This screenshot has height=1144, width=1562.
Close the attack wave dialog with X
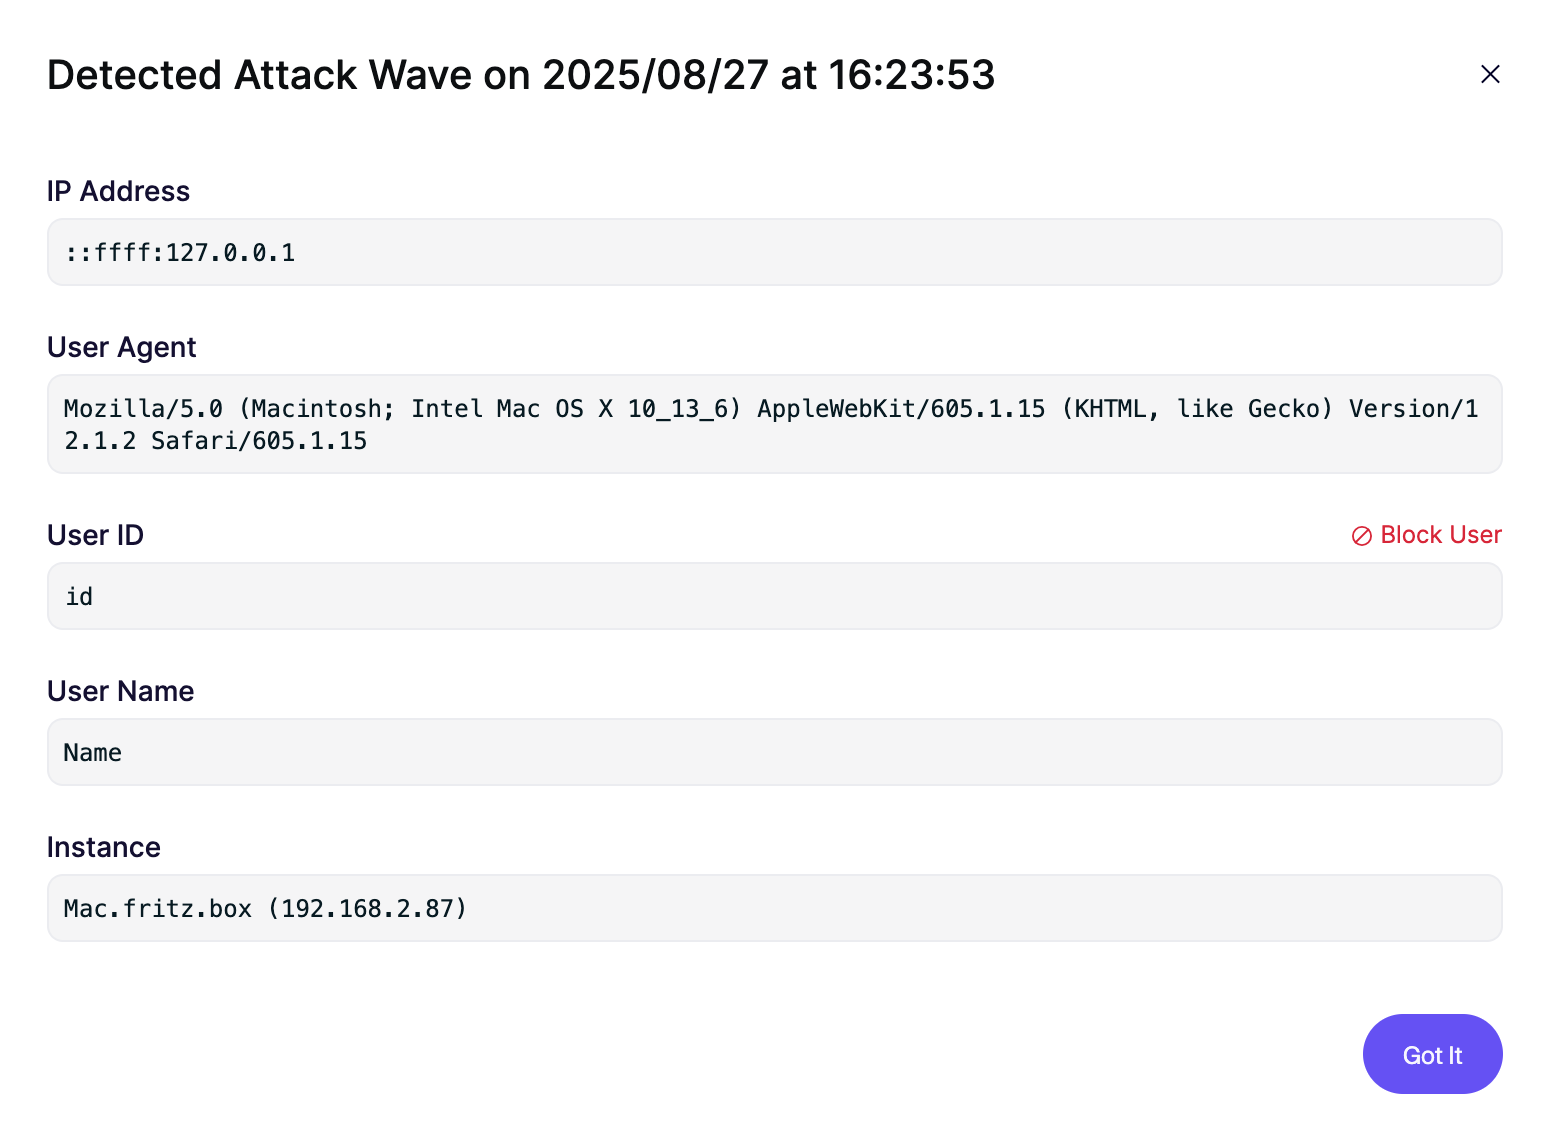point(1490,74)
